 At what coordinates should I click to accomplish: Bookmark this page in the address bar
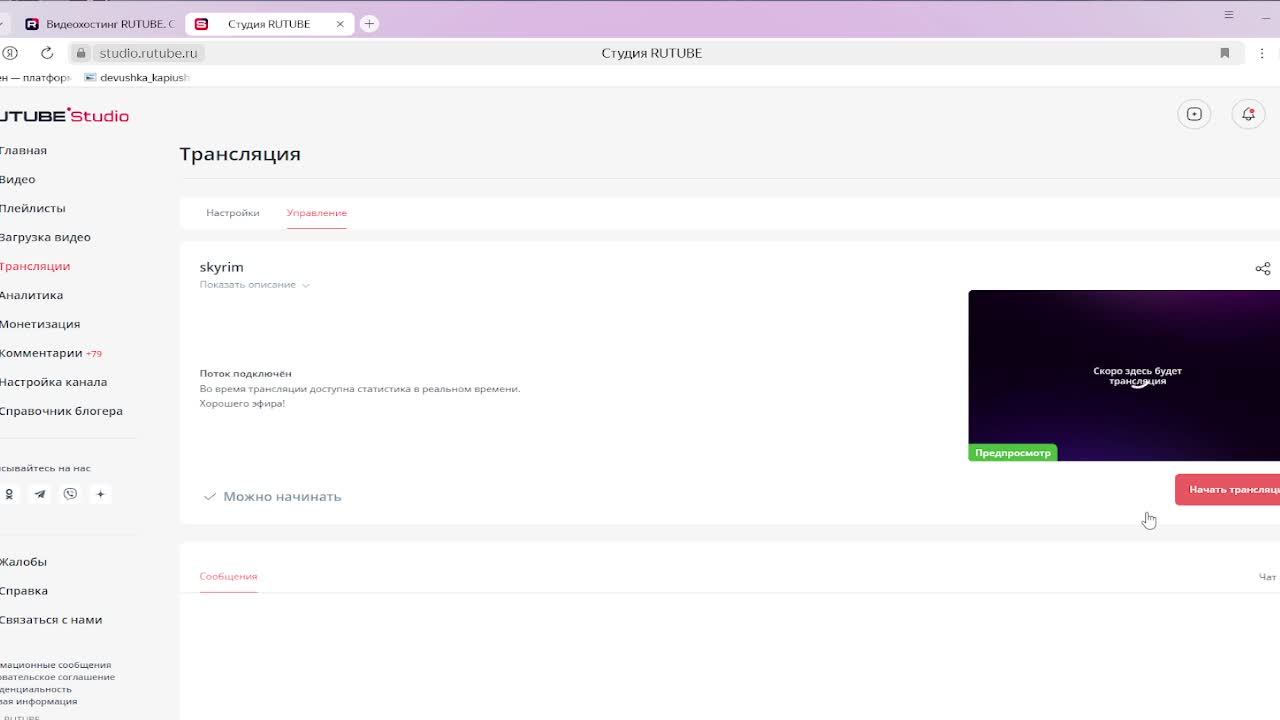click(1224, 53)
